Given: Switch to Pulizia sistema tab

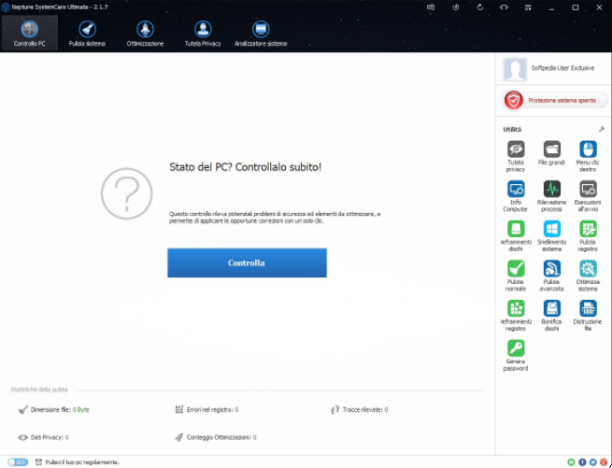Looking at the screenshot, I should [x=87, y=34].
